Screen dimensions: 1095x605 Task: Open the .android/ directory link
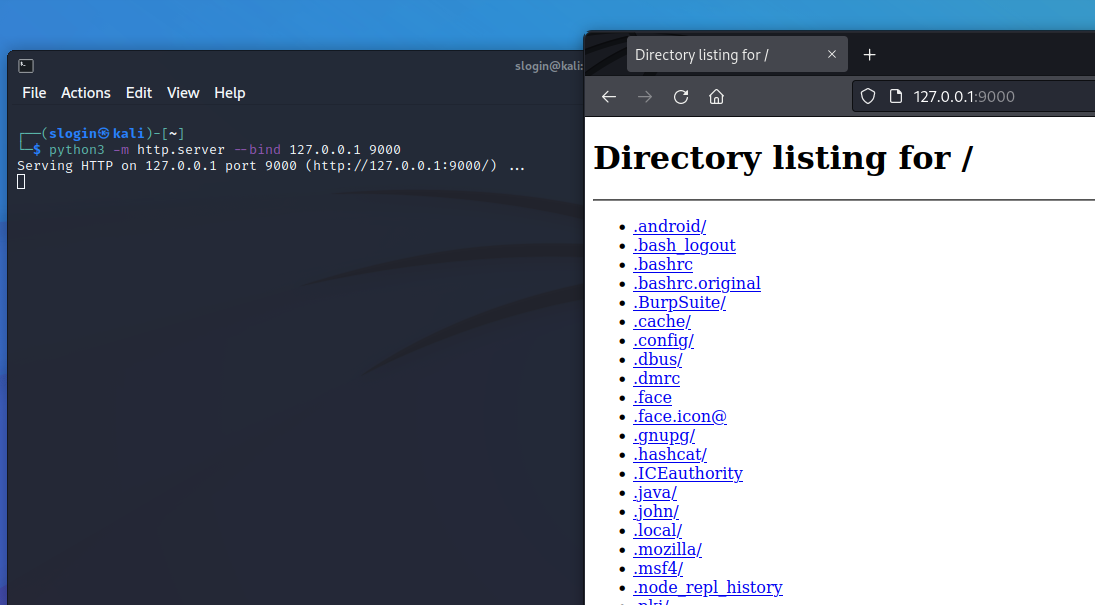(670, 226)
